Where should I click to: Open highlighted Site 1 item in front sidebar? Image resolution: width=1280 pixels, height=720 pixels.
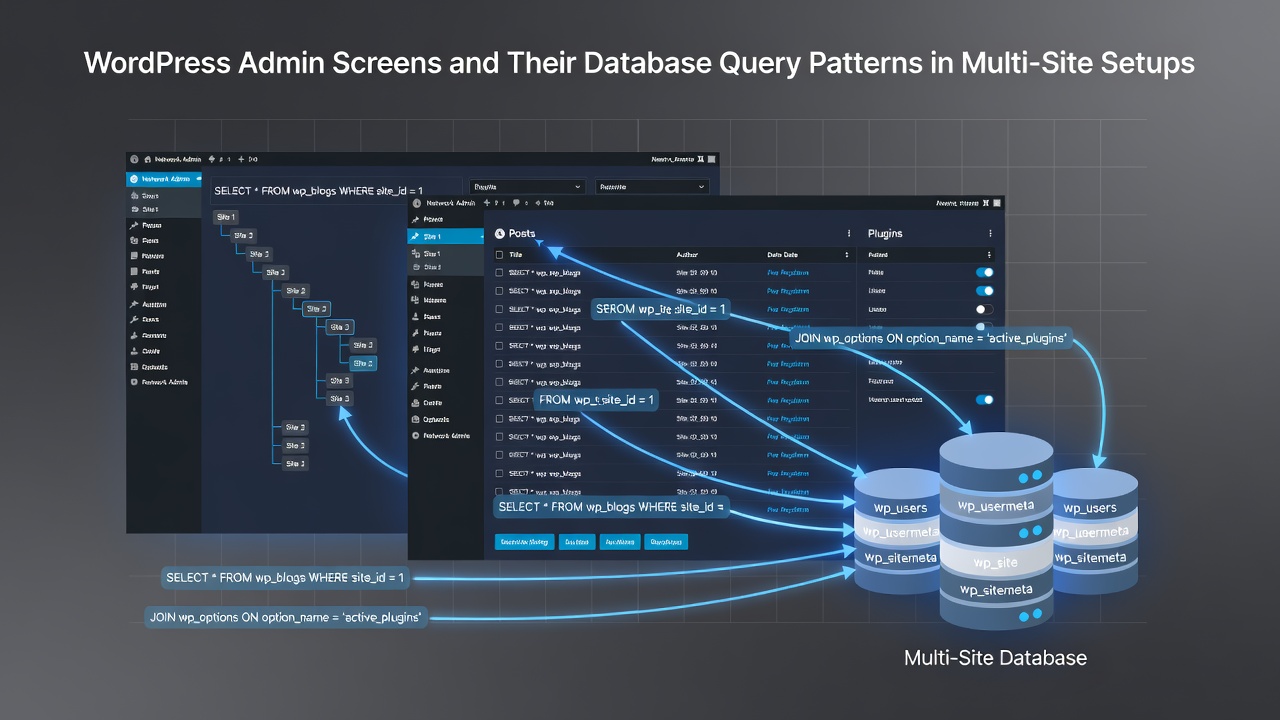[444, 236]
